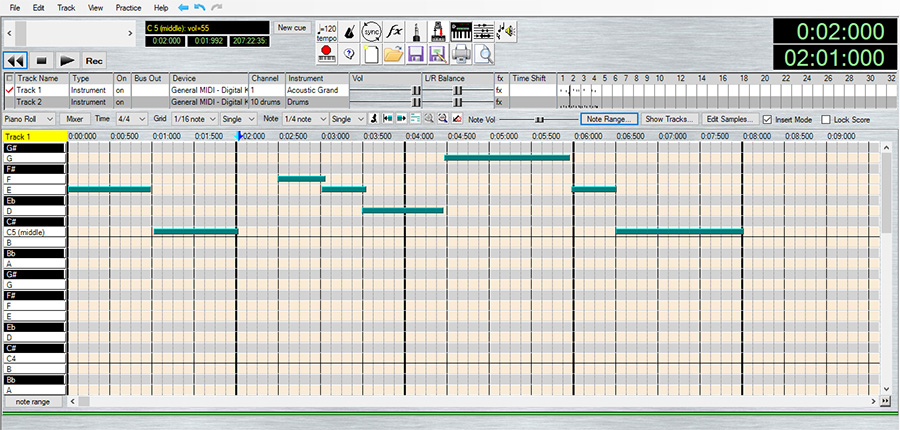This screenshot has height=430, width=900.
Task: Open the File menu
Action: tap(15, 8)
